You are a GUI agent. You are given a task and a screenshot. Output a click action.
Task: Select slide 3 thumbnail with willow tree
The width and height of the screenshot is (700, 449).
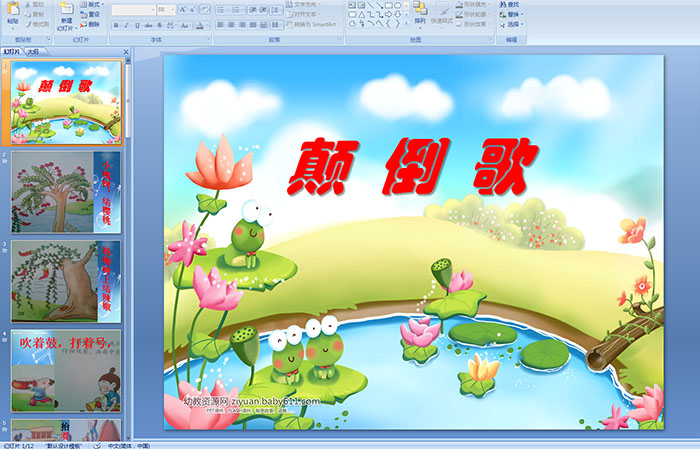point(66,281)
